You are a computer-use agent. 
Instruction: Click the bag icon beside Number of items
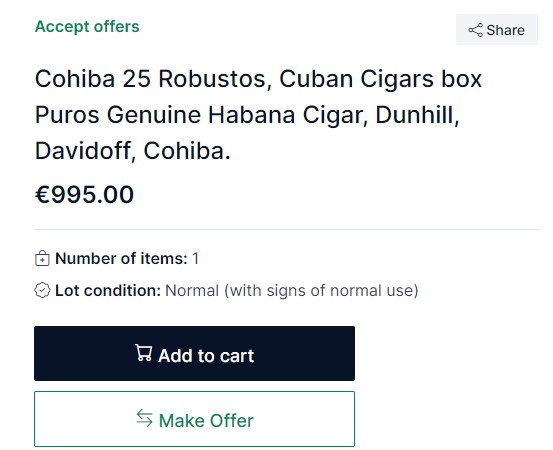(42, 258)
